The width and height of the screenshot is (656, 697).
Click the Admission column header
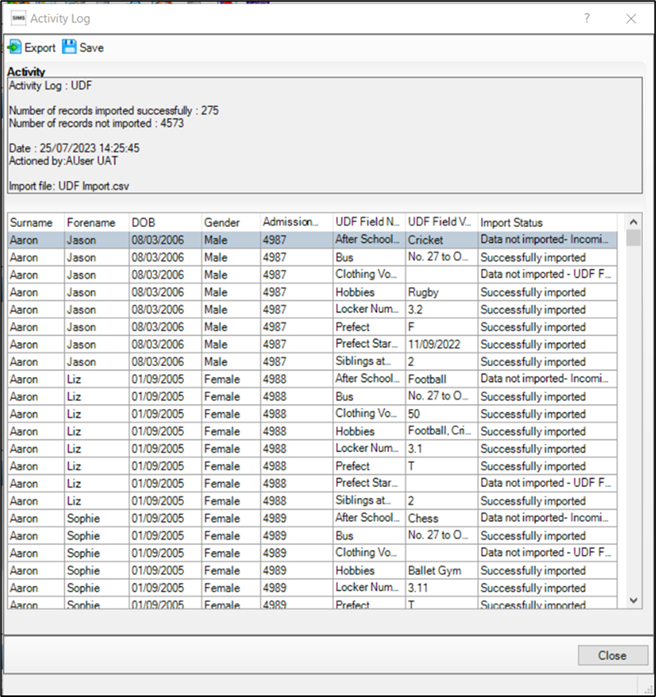pyautogui.click(x=291, y=222)
